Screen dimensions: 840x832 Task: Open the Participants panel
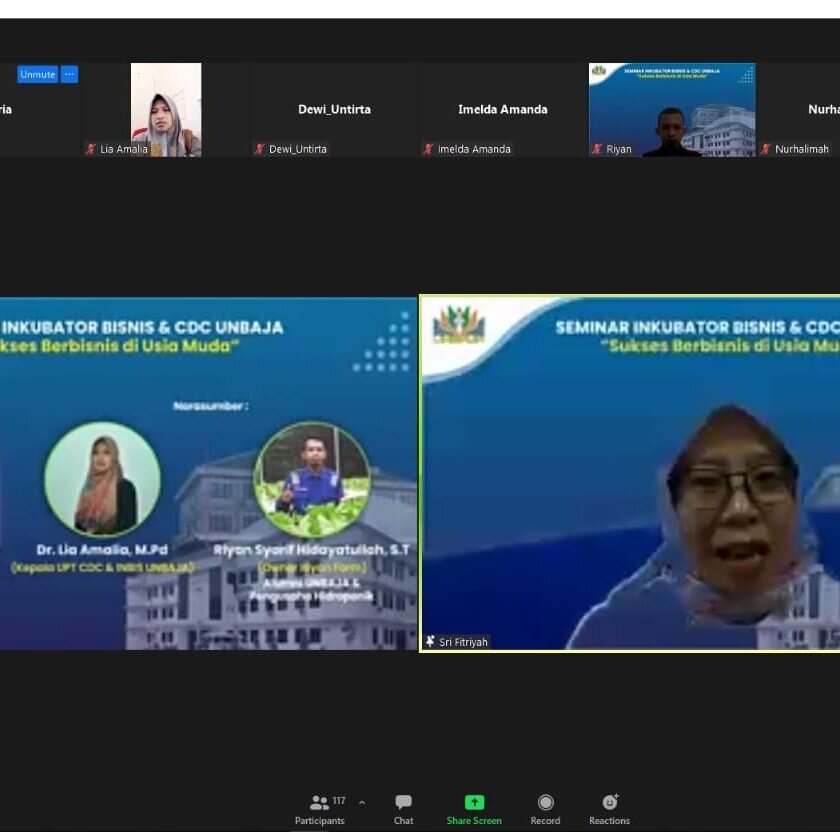coord(320,808)
